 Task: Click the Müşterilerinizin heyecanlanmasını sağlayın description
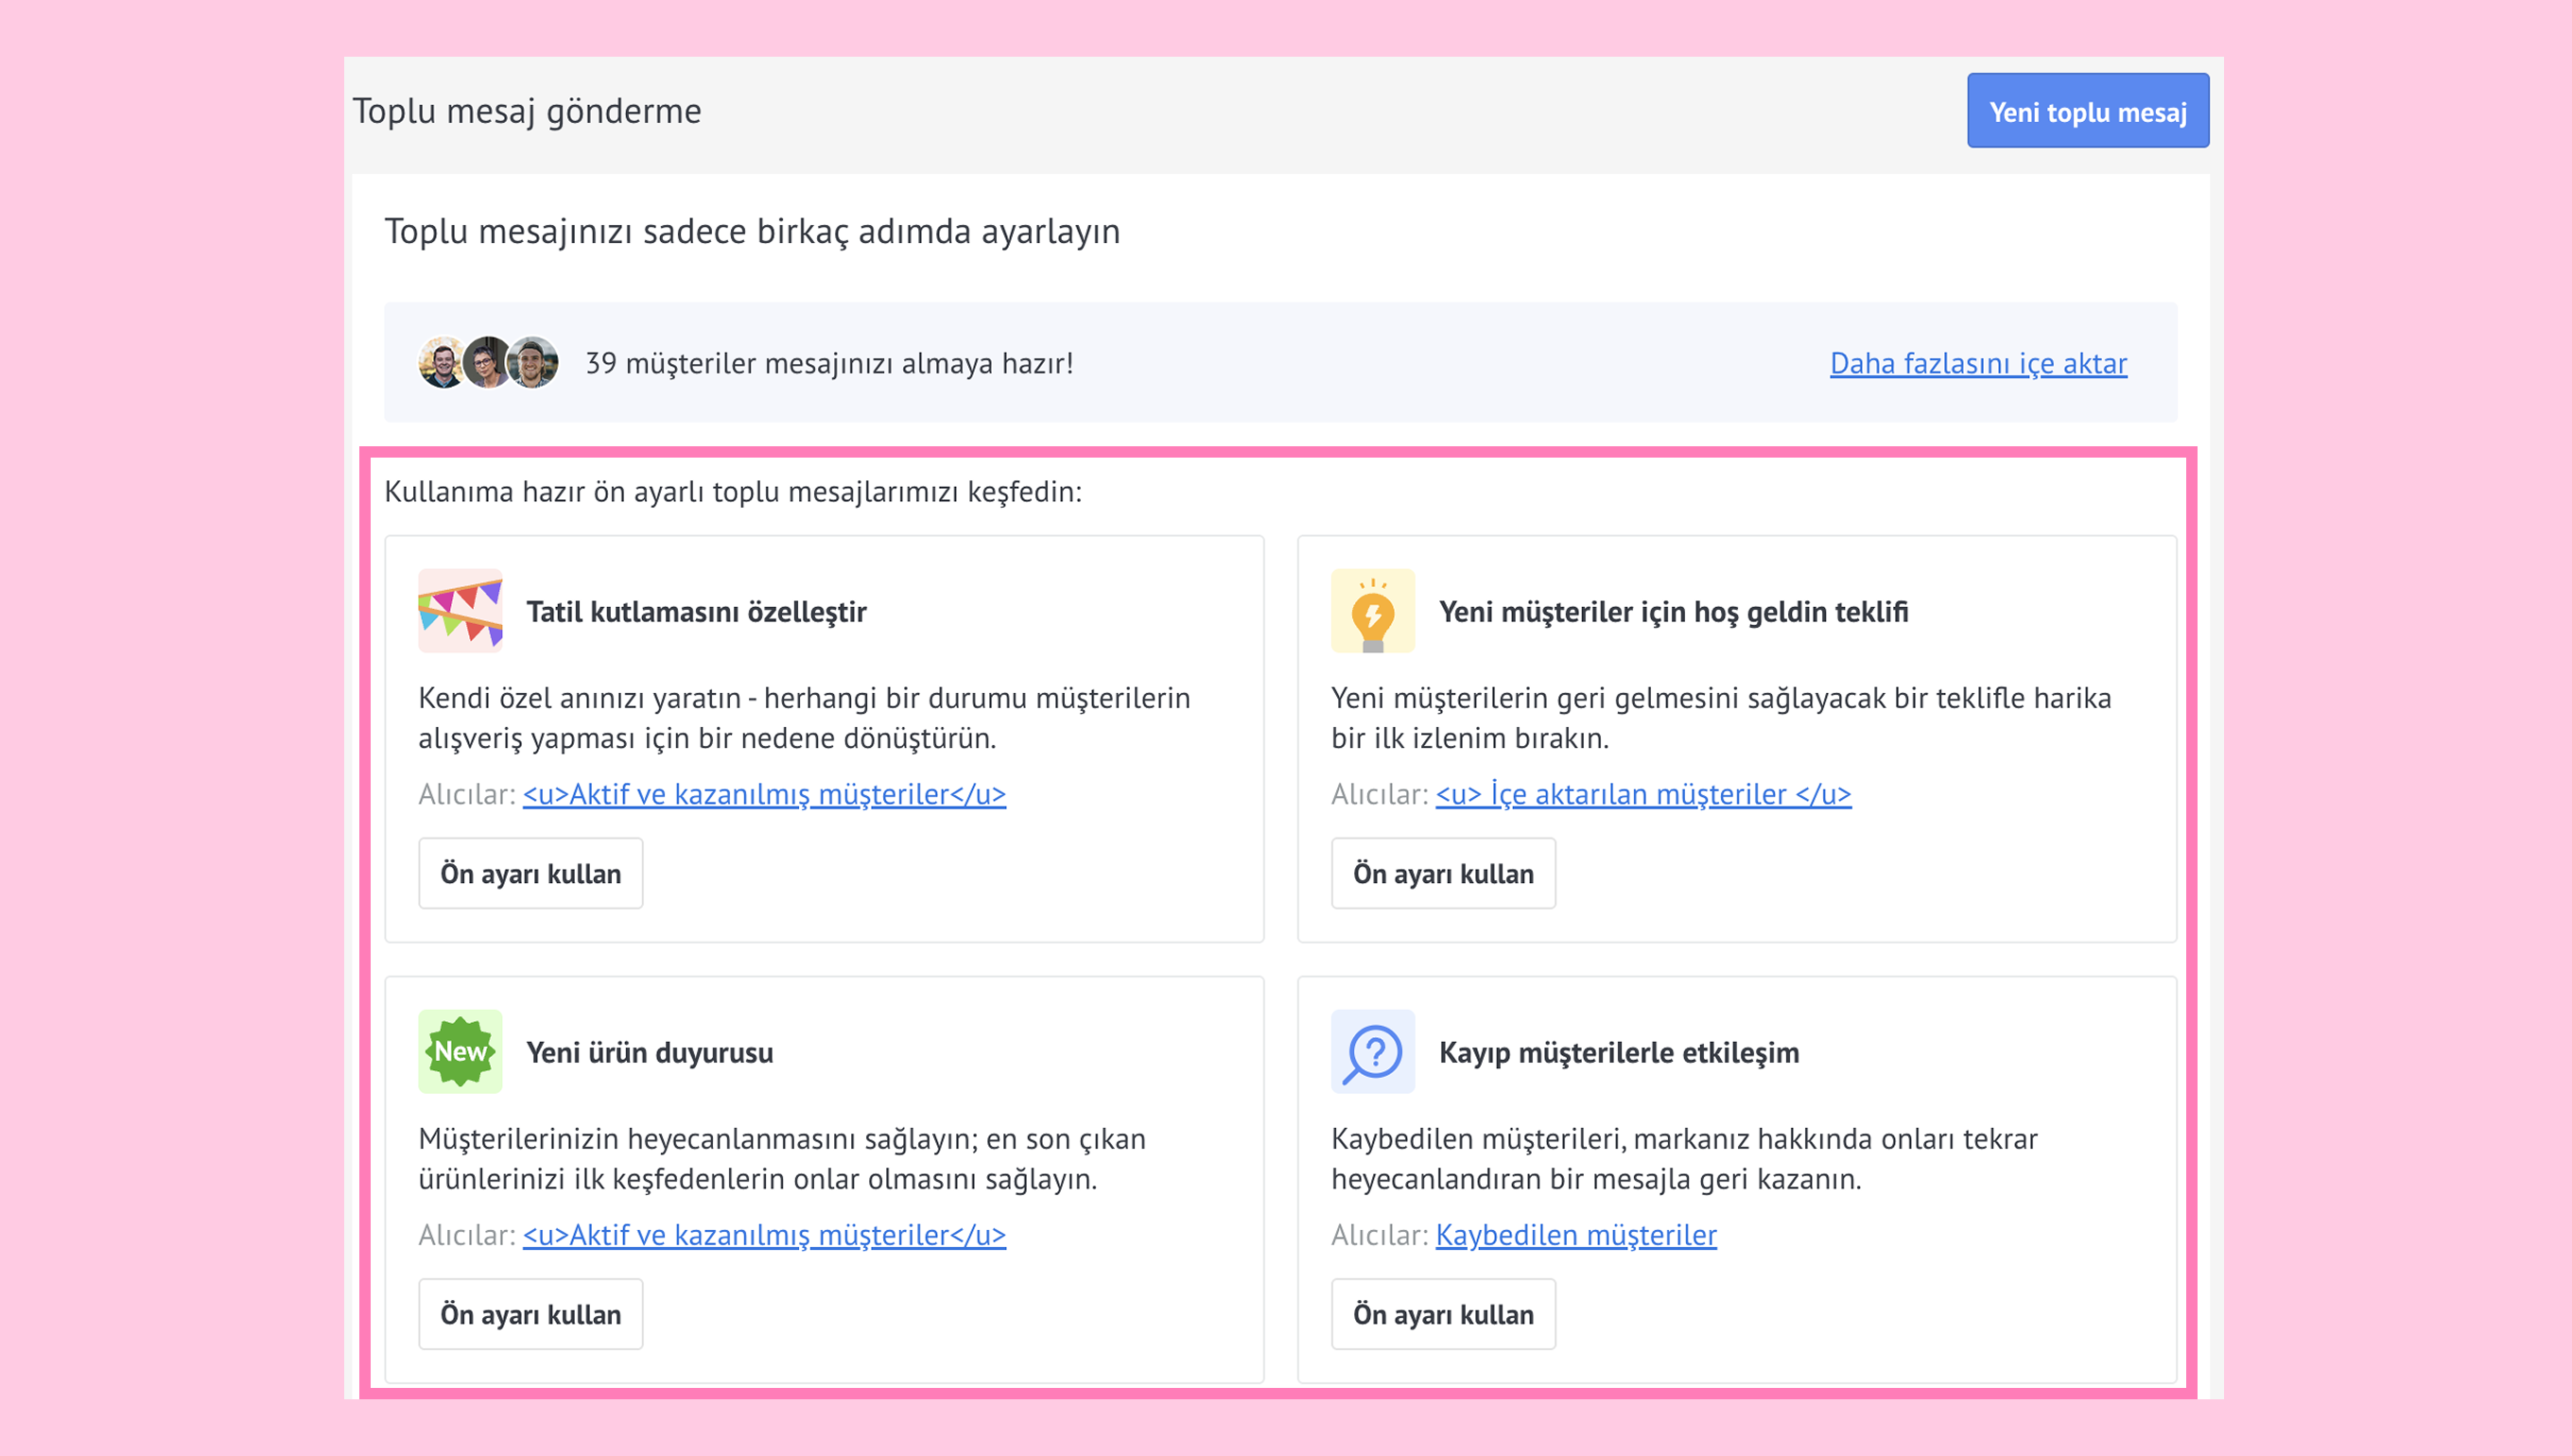coord(782,1159)
